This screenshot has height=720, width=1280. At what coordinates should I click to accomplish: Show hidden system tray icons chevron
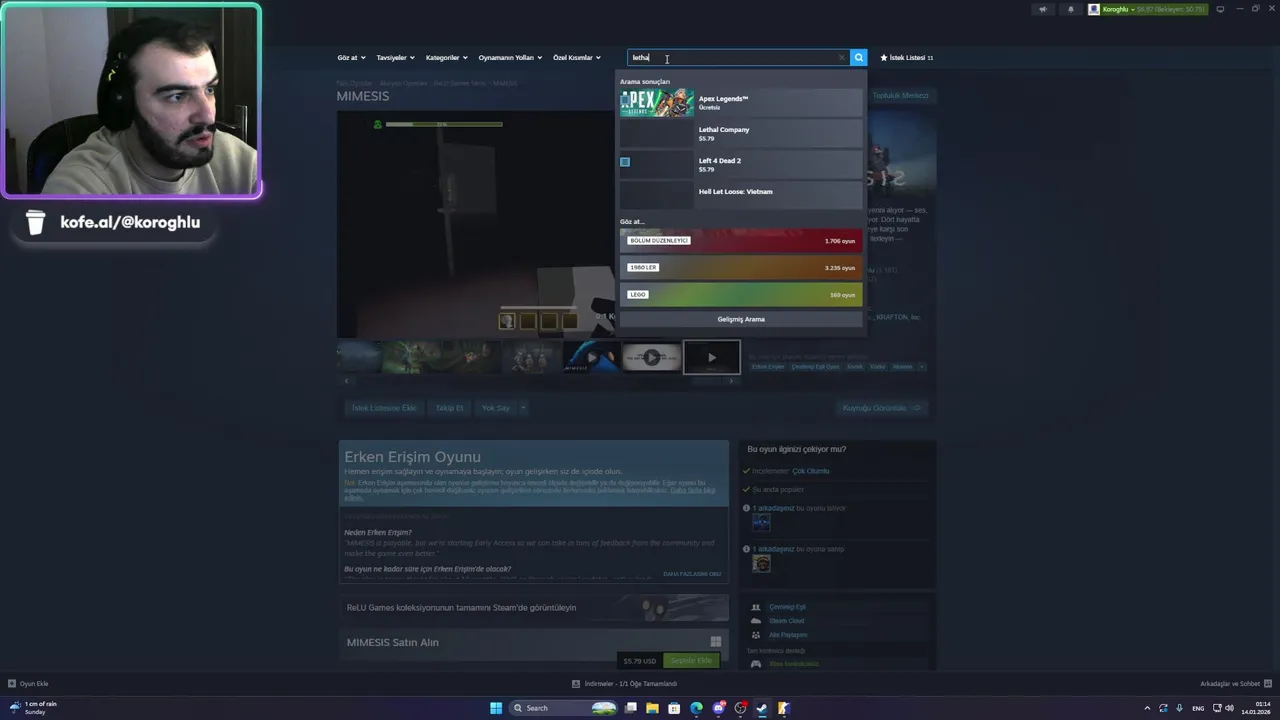(x=1147, y=708)
